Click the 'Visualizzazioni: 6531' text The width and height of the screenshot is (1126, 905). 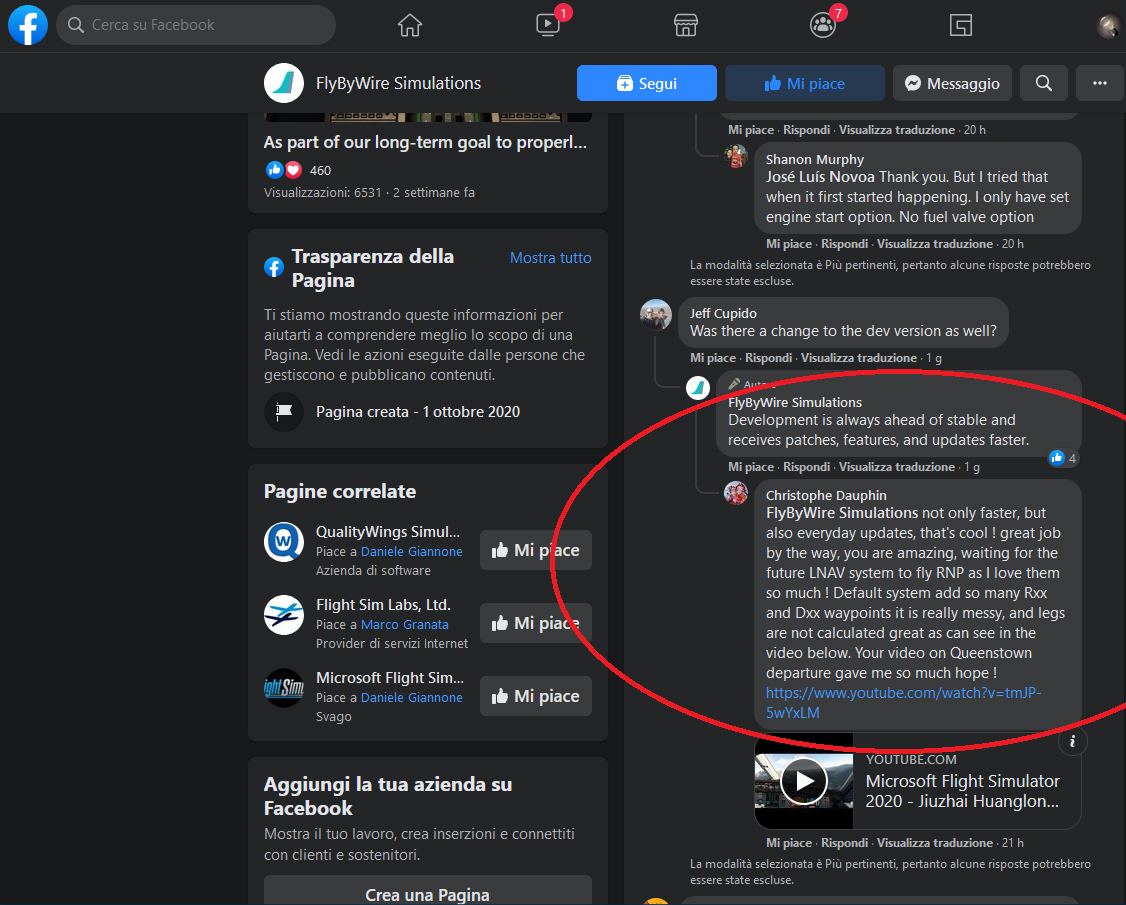click(322, 192)
